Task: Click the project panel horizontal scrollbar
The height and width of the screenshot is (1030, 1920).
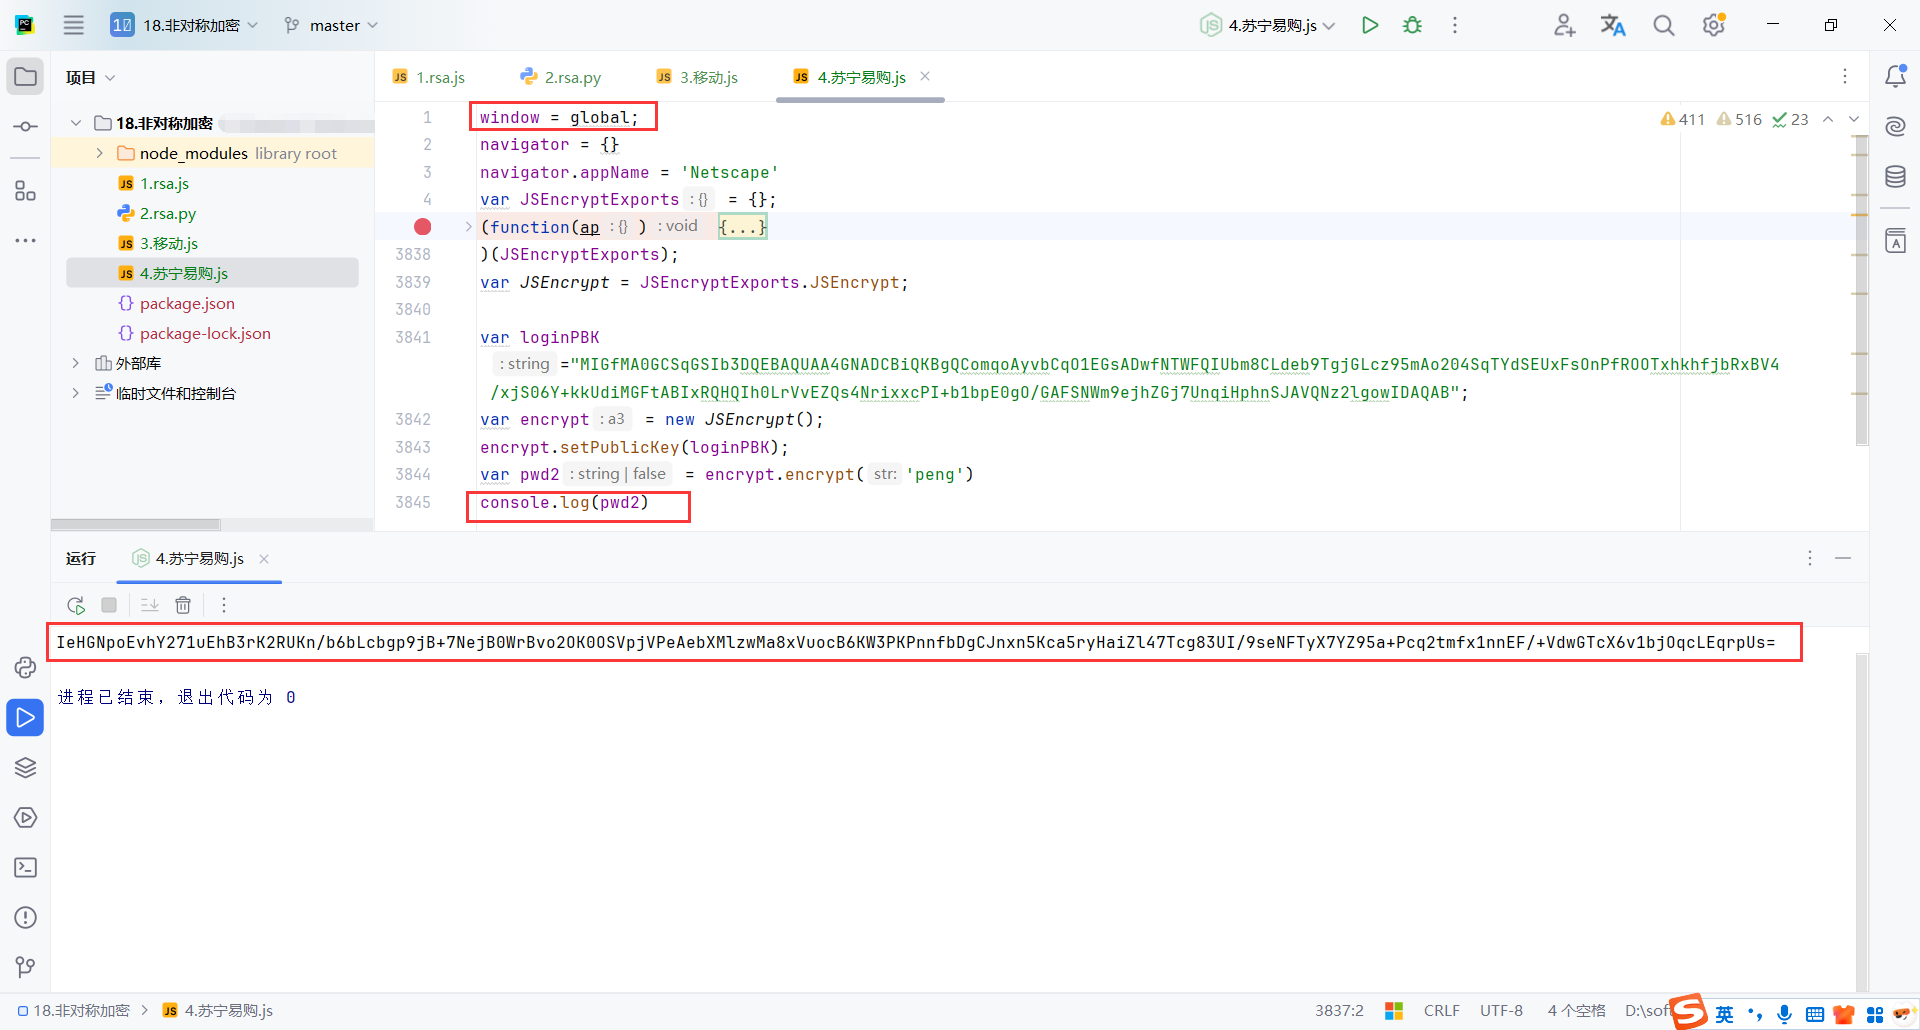Action: click(136, 524)
